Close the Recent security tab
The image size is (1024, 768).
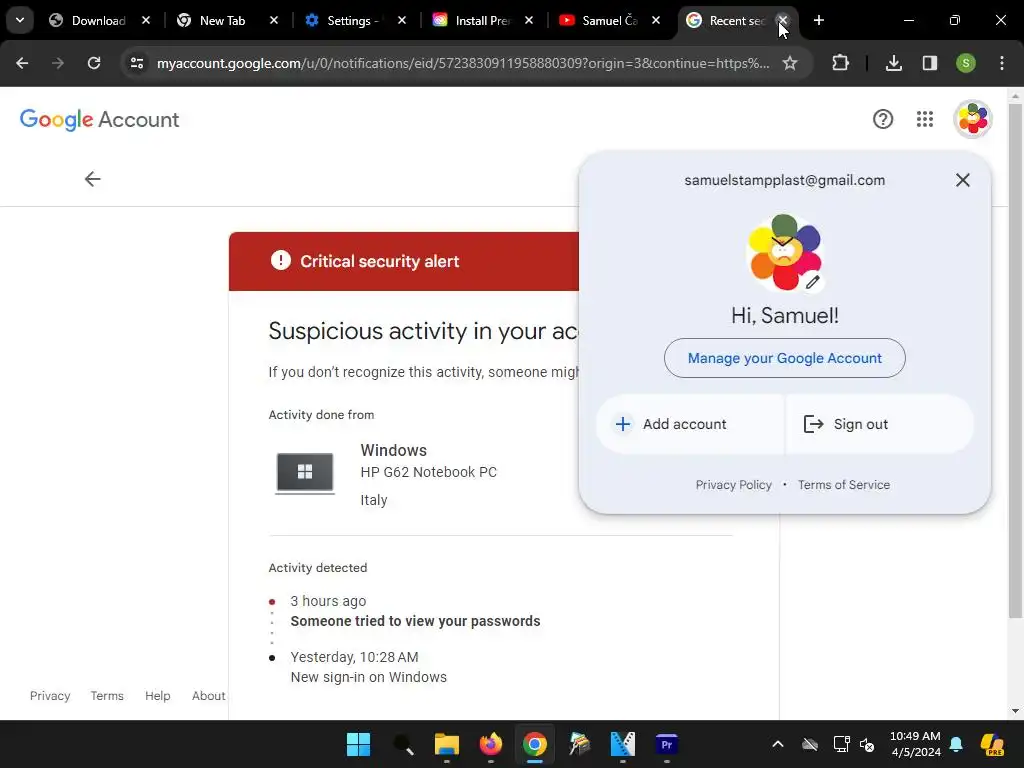pyautogui.click(x=782, y=20)
